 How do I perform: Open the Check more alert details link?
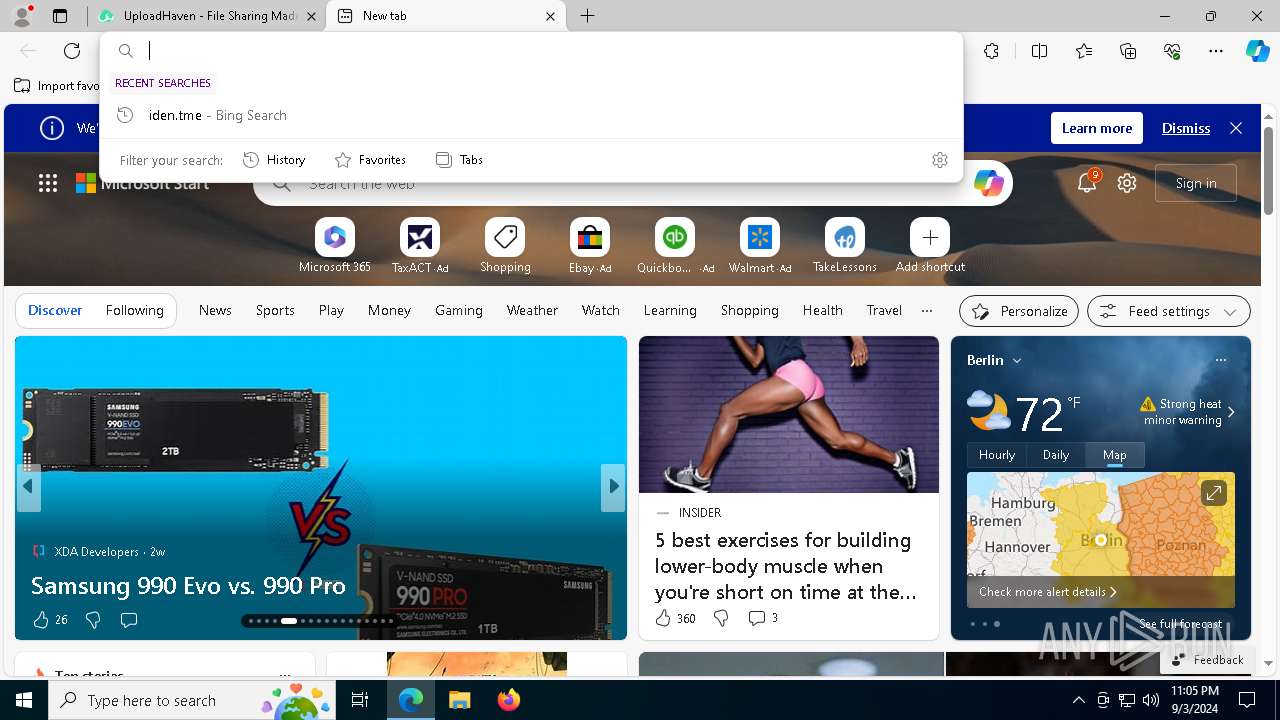[1047, 592]
